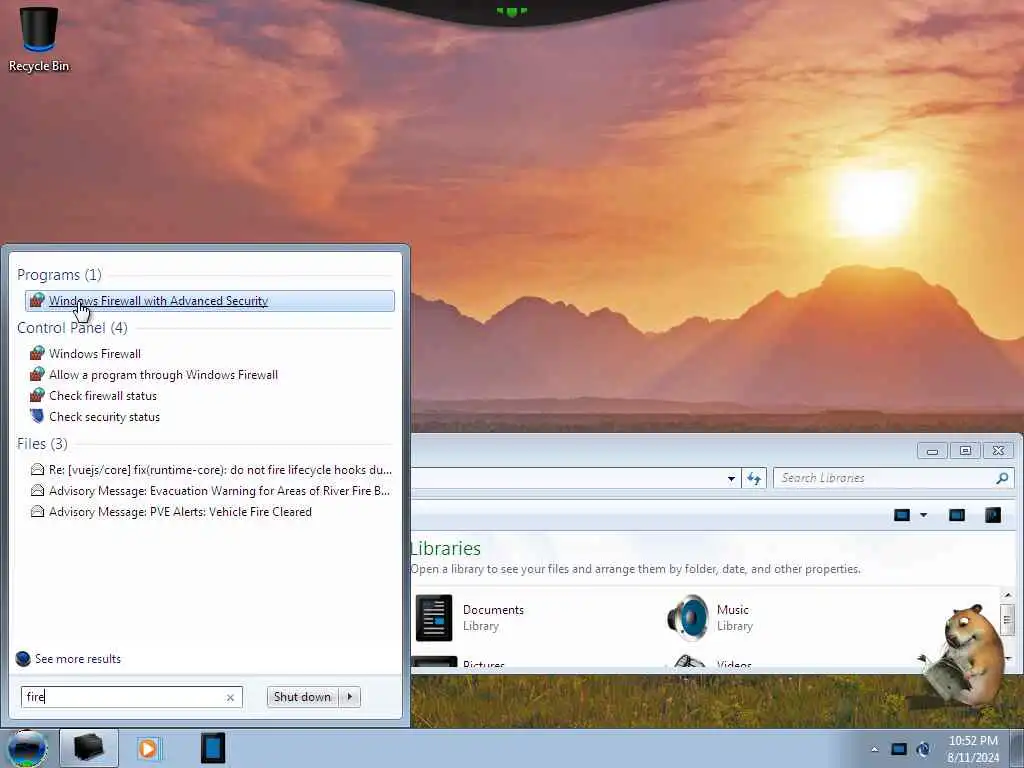This screenshot has width=1024, height=768.
Task: Click icon beside Allow a program through Windows Firewall
Action: 37,374
